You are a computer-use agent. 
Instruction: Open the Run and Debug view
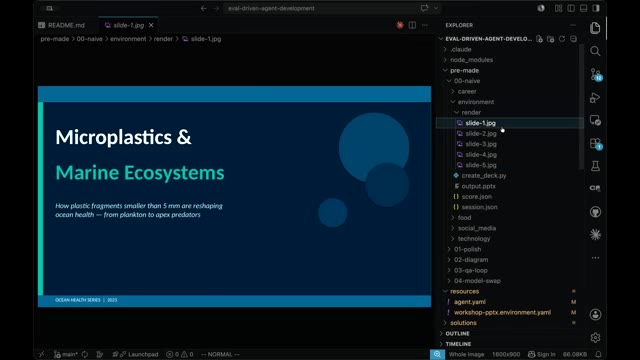pyautogui.click(x=595, y=98)
